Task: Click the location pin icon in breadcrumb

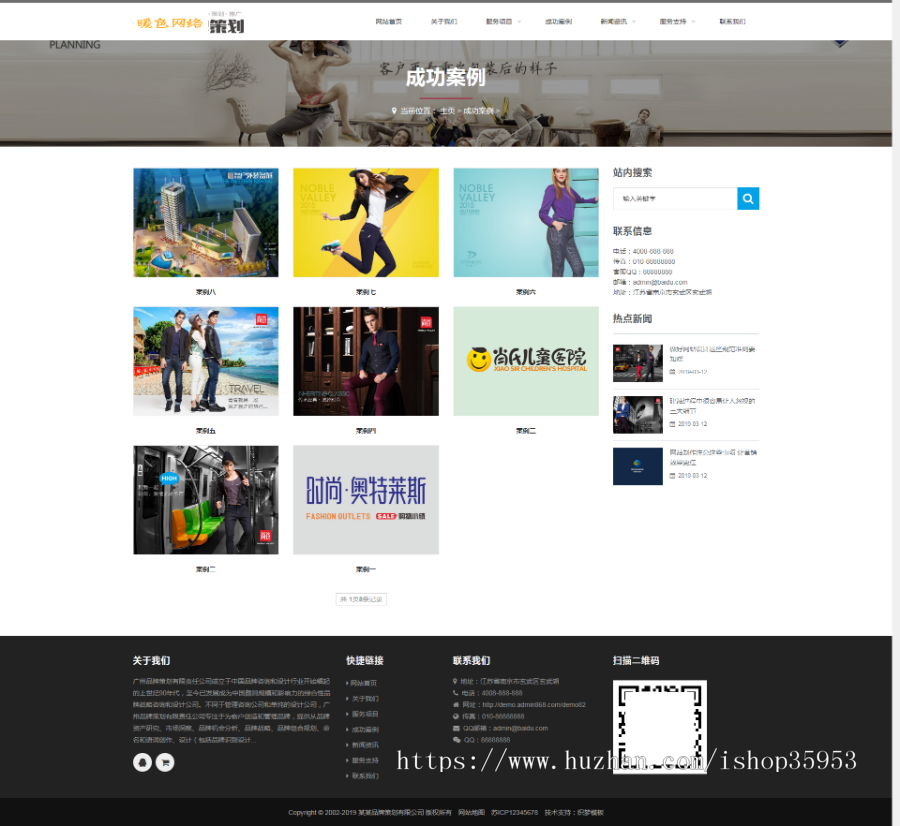Action: (394, 110)
